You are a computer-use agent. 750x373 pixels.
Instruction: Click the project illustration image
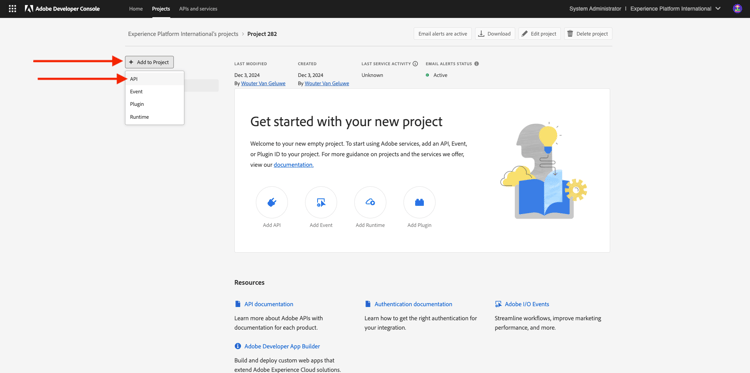click(543, 171)
